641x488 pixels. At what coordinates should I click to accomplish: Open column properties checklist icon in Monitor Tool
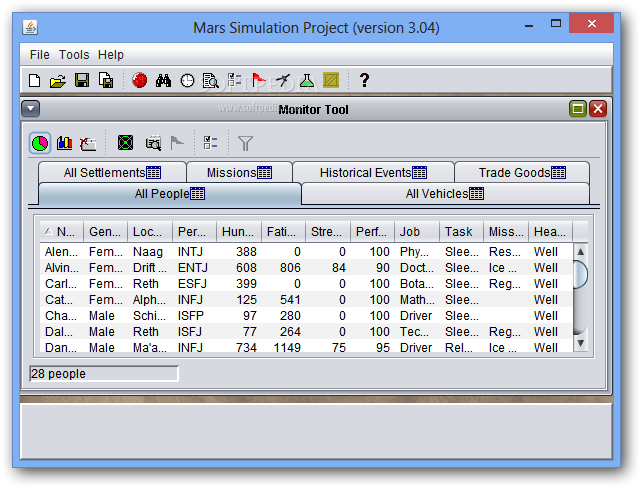(x=211, y=143)
